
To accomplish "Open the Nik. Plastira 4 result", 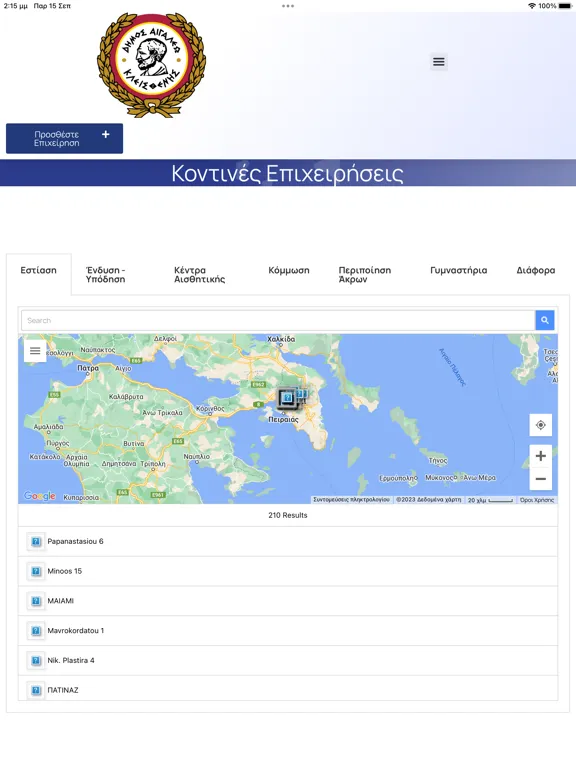I will click(288, 661).
